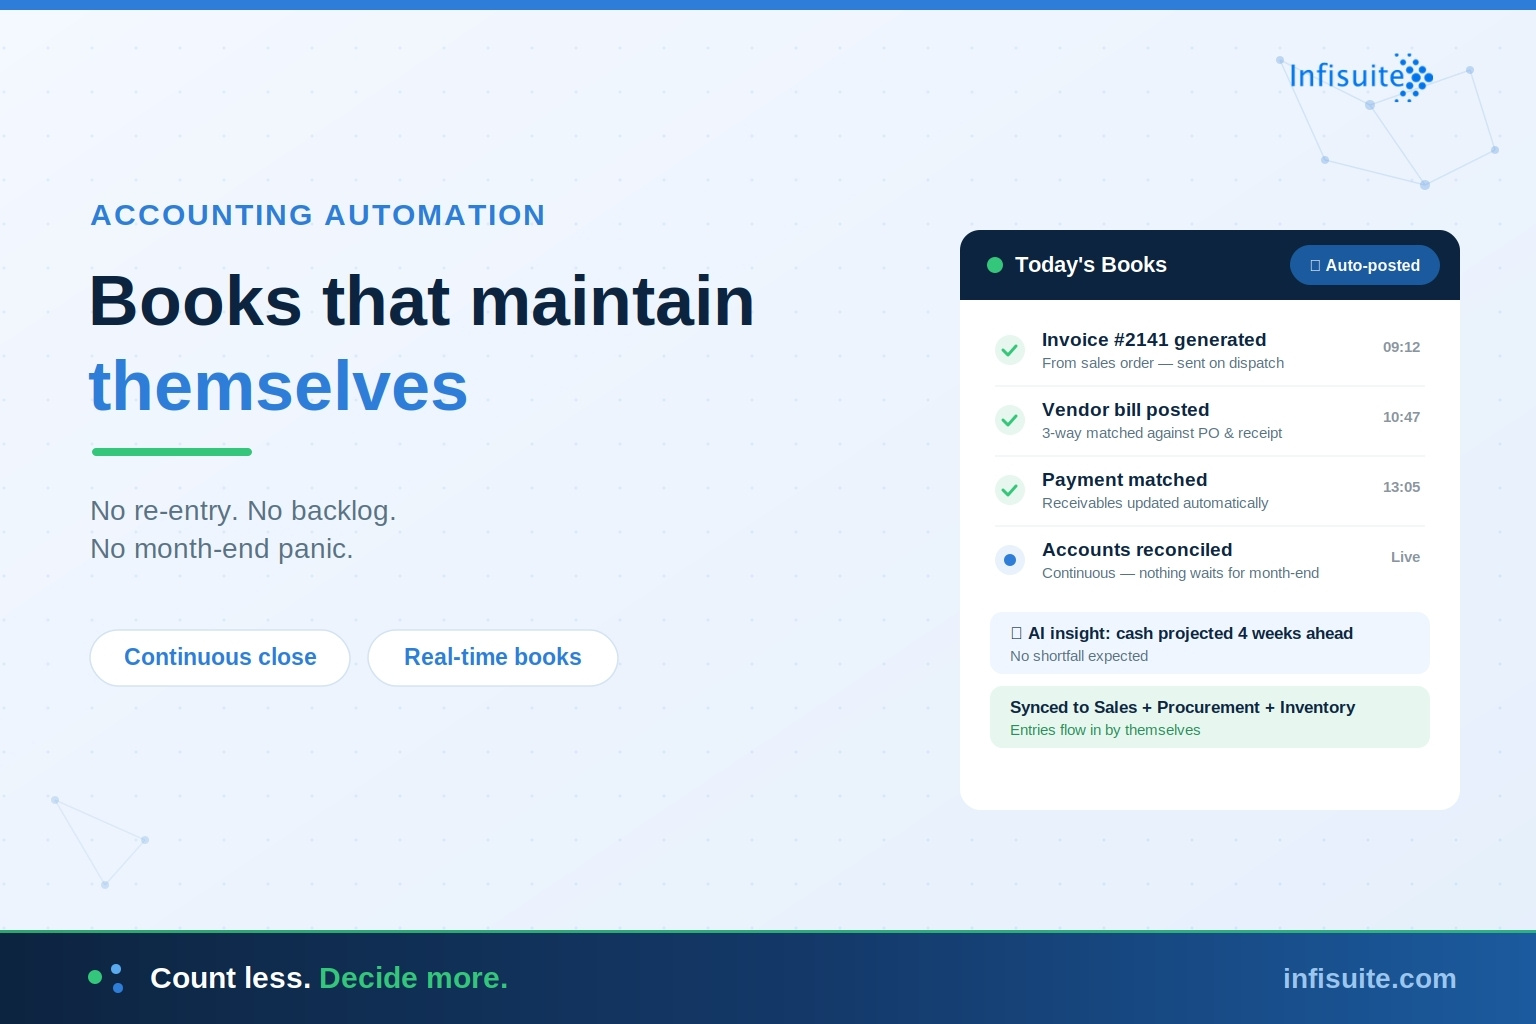Click the Infisuite logo
The image size is (1536, 1024).
click(x=1361, y=77)
